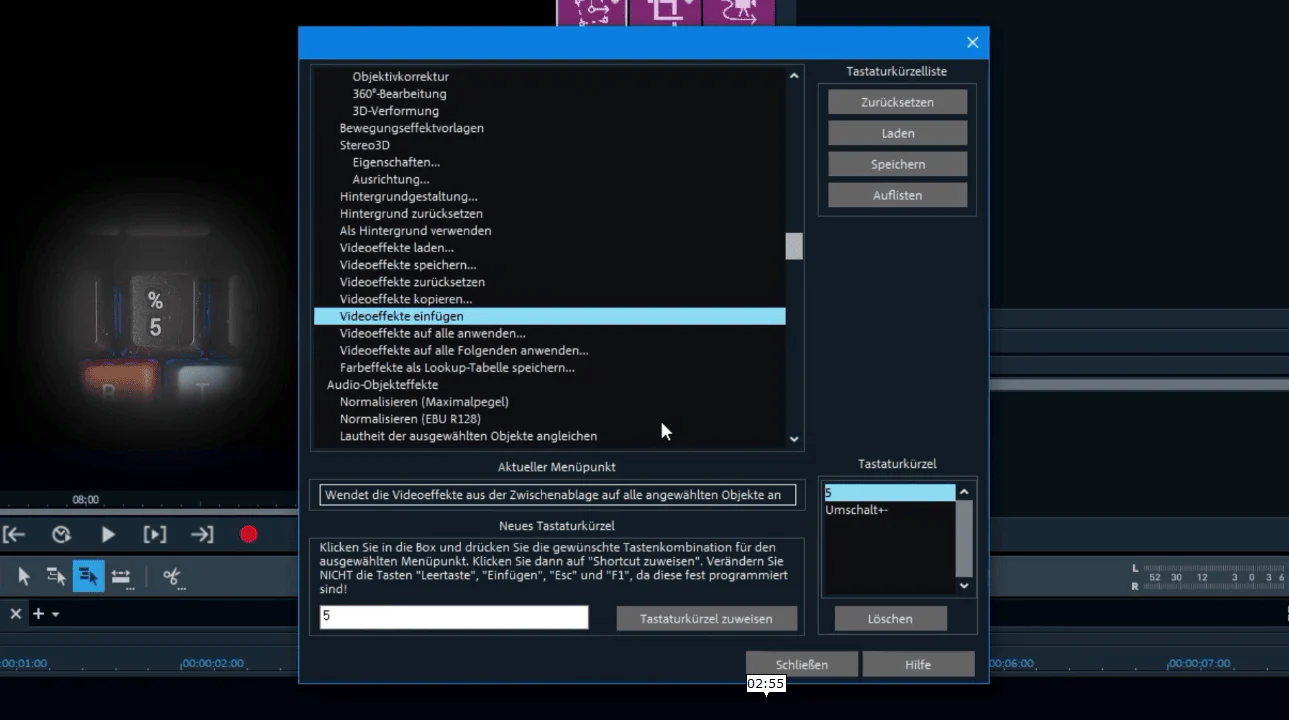Click the Speichern button
Image resolution: width=1289 pixels, height=720 pixels.
(x=897, y=164)
